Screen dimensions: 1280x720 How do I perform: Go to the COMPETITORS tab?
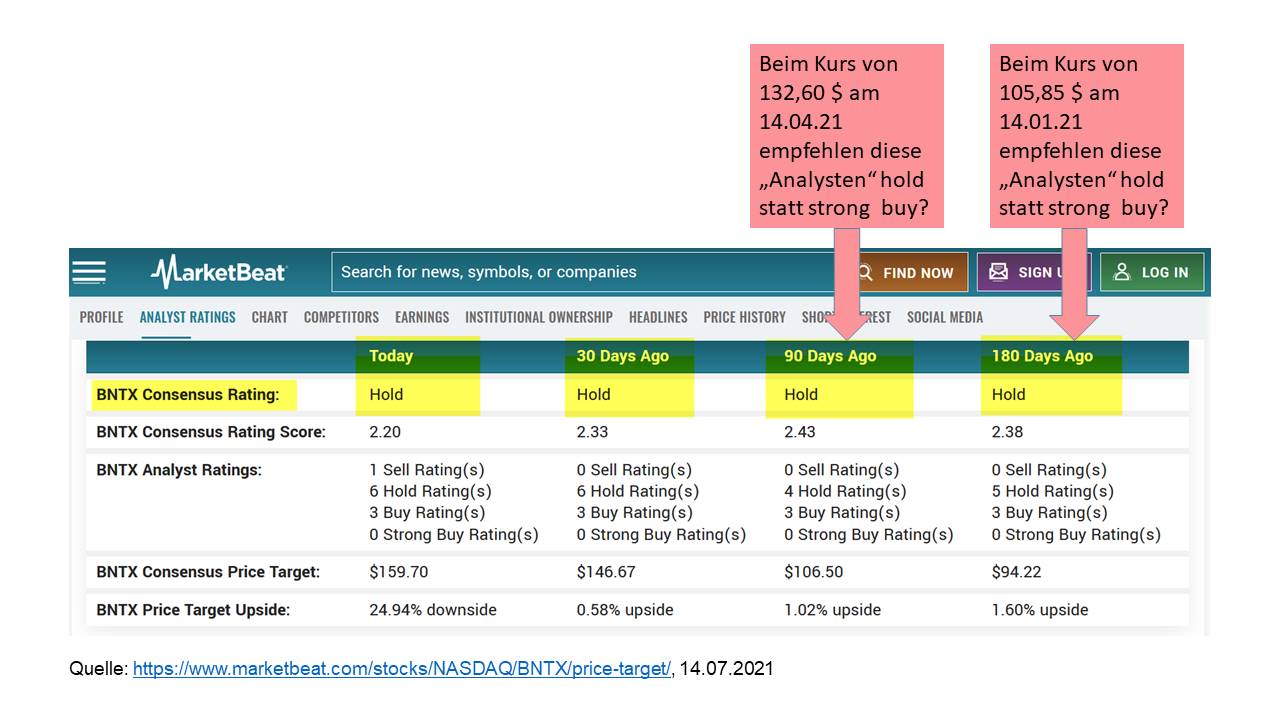coord(341,317)
